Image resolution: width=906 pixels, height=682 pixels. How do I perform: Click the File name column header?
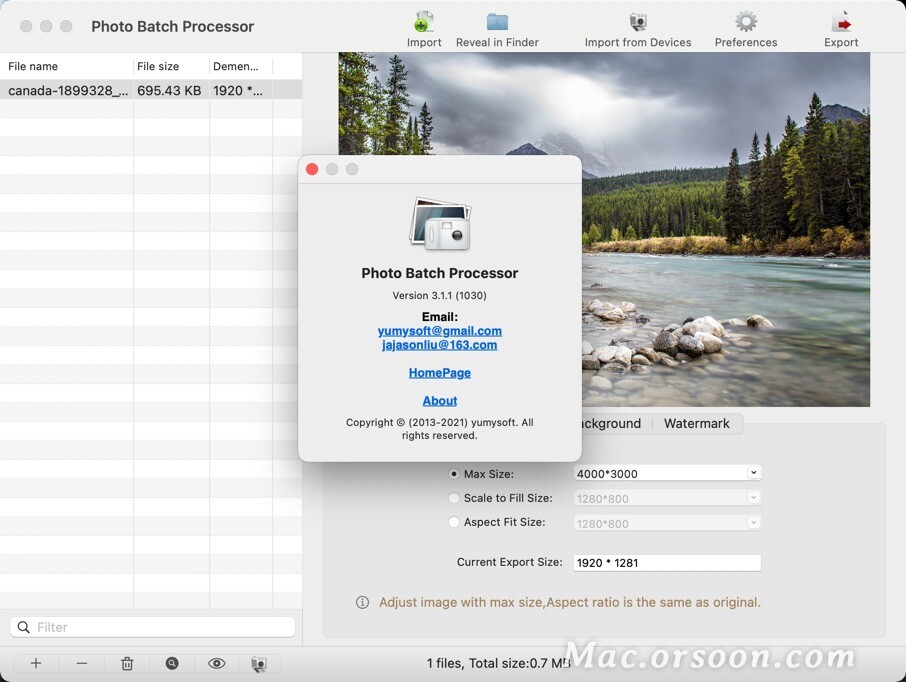(66, 66)
